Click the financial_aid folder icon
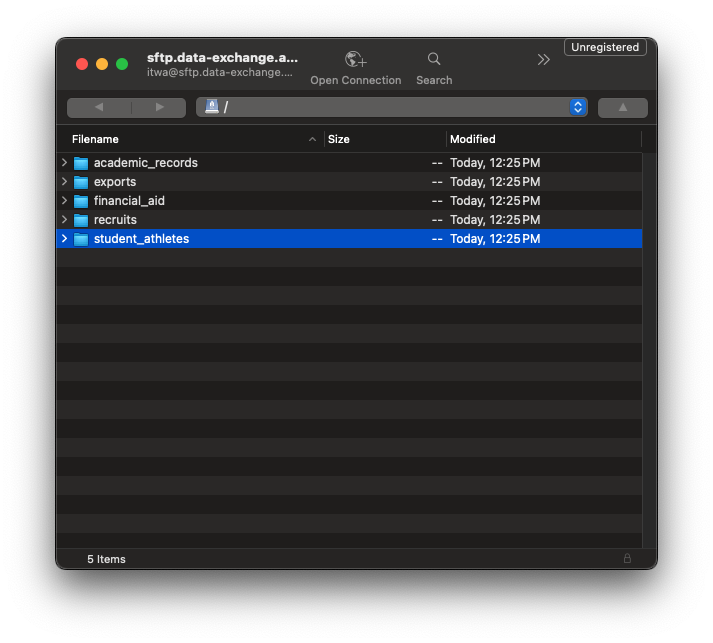 (81, 201)
